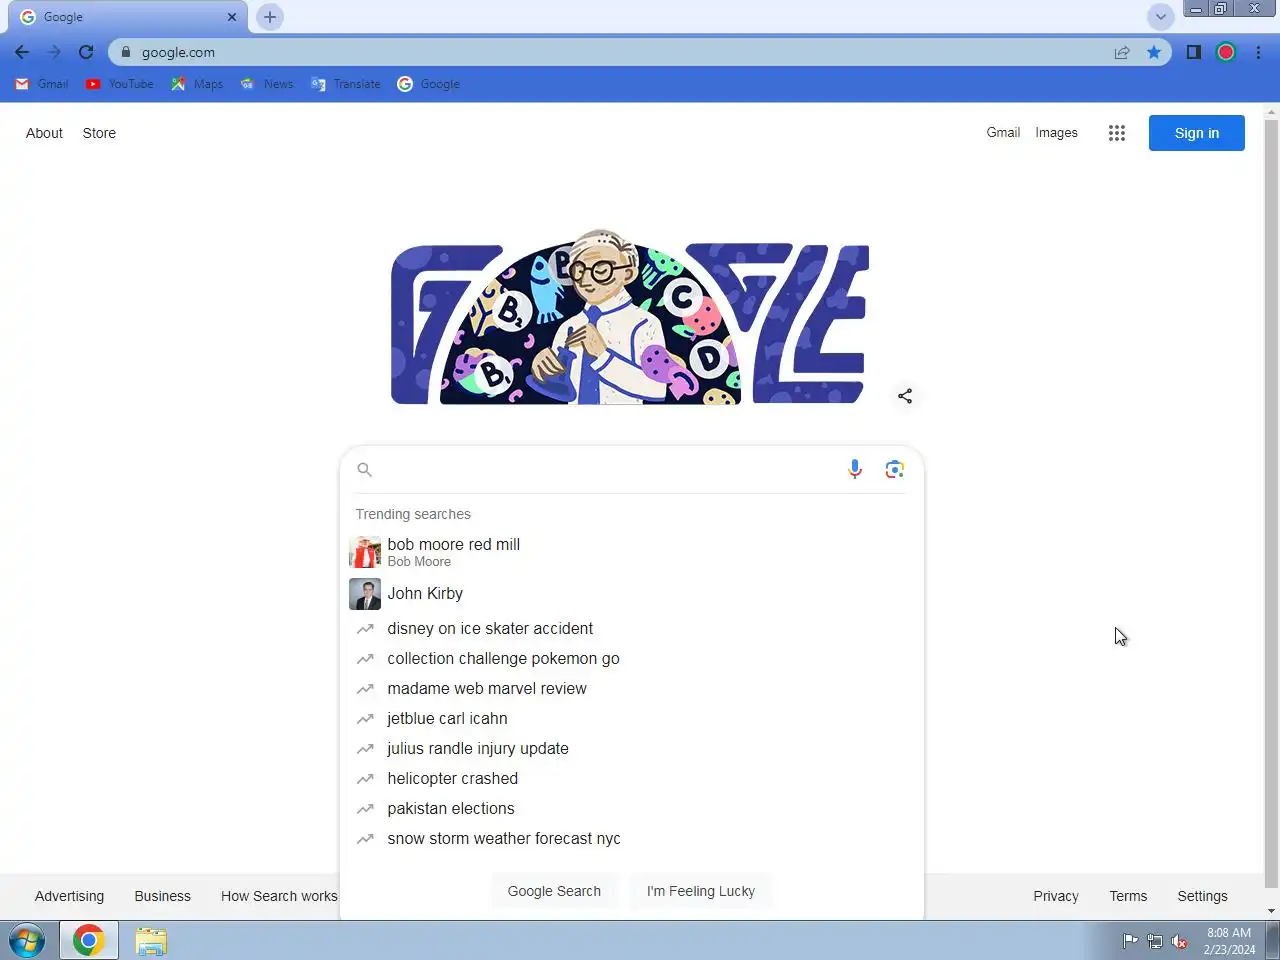Image resolution: width=1280 pixels, height=960 pixels.
Task: Select the pakistan elections suggestion
Action: click(631, 809)
